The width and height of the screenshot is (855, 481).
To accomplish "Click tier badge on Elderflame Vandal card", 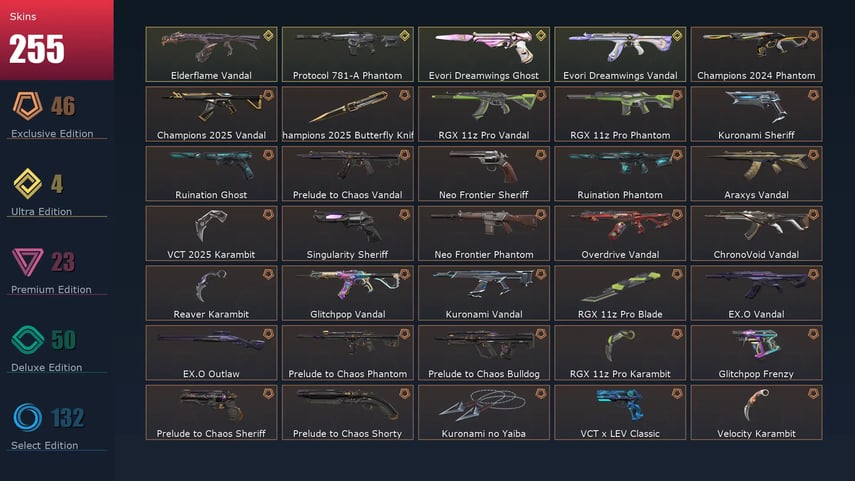I will pyautogui.click(x=268, y=36).
